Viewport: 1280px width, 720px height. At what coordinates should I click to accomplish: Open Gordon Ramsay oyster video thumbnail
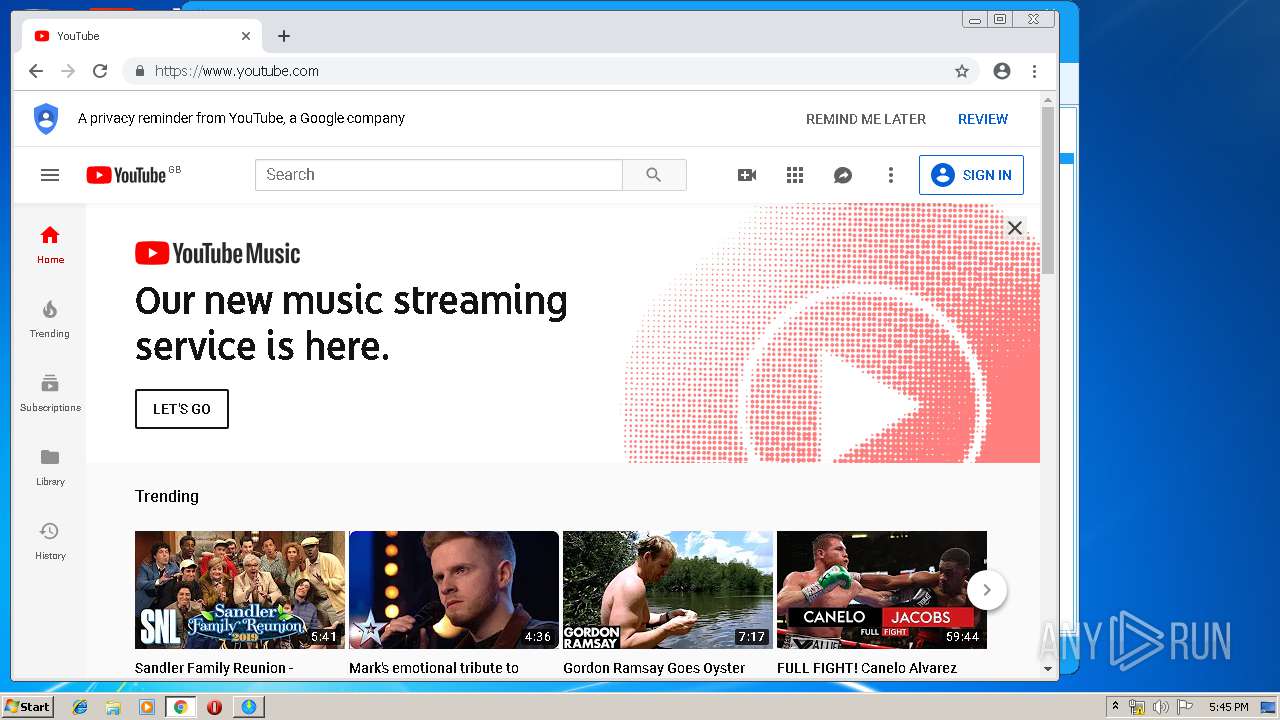point(668,590)
